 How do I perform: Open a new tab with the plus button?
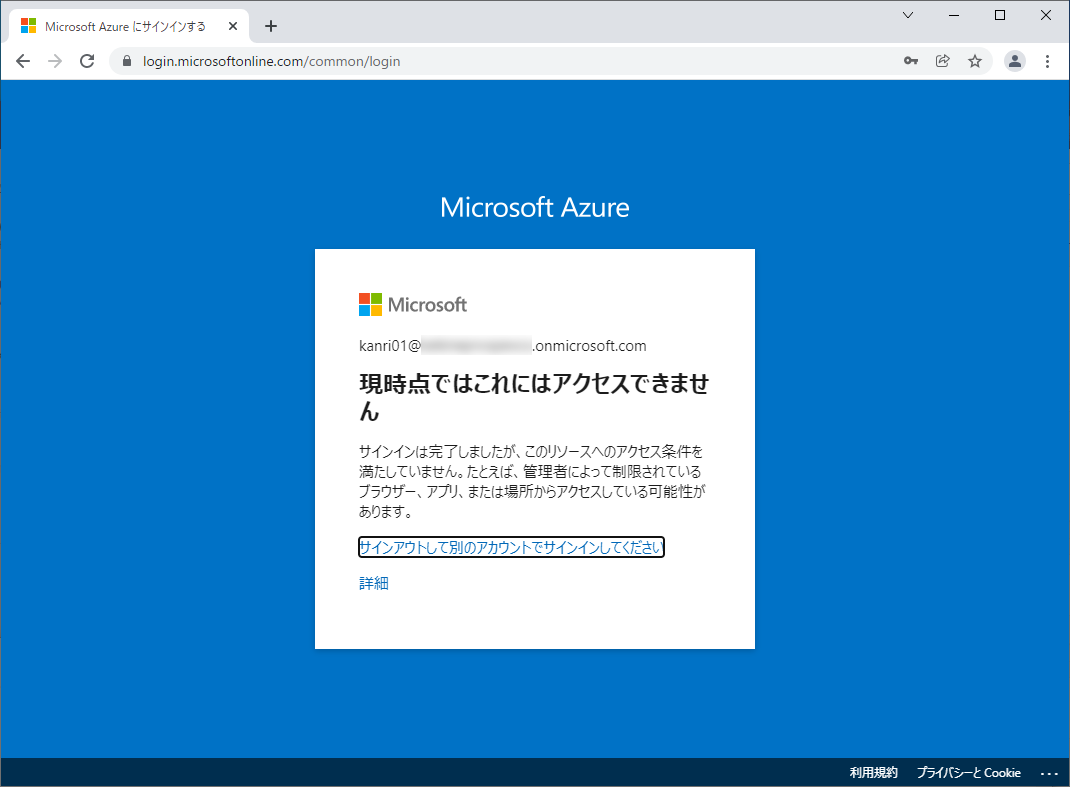270,26
